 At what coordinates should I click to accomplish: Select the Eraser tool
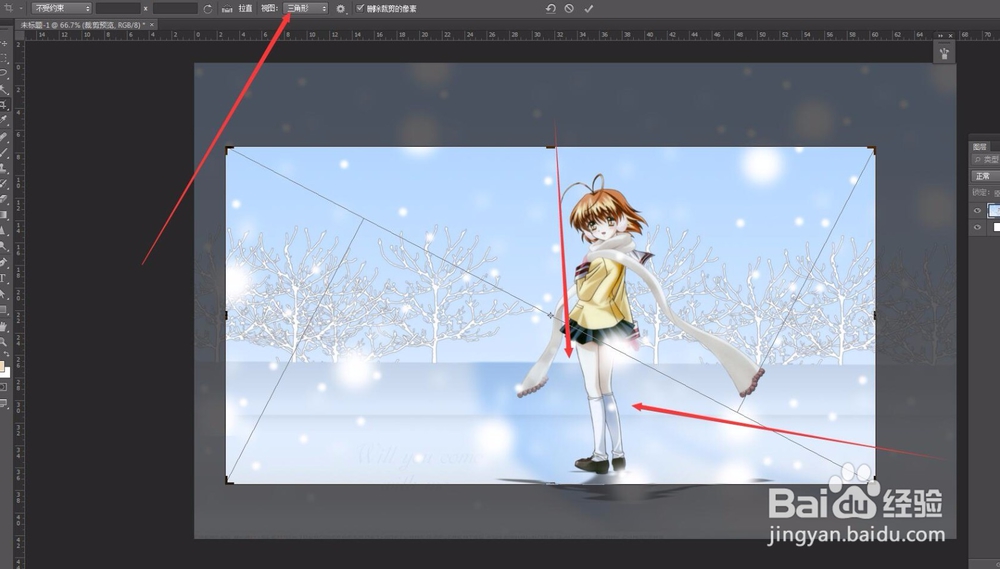4,198
